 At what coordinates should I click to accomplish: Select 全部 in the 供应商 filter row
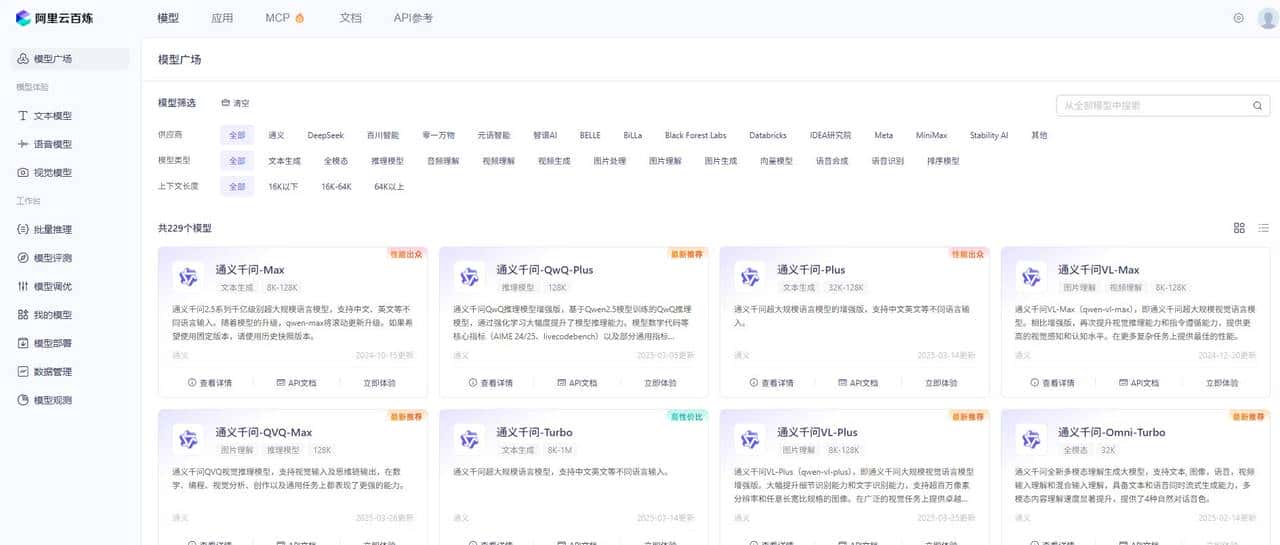click(237, 135)
